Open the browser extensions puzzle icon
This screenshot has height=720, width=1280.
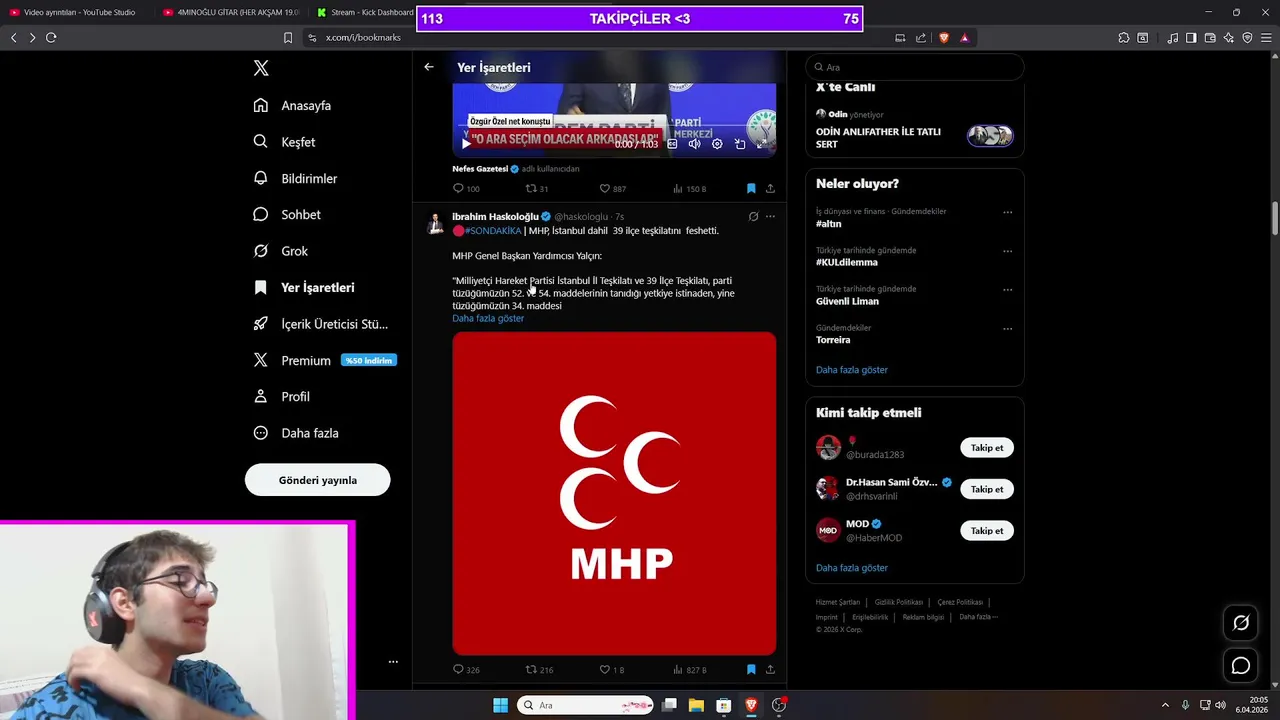1124,38
